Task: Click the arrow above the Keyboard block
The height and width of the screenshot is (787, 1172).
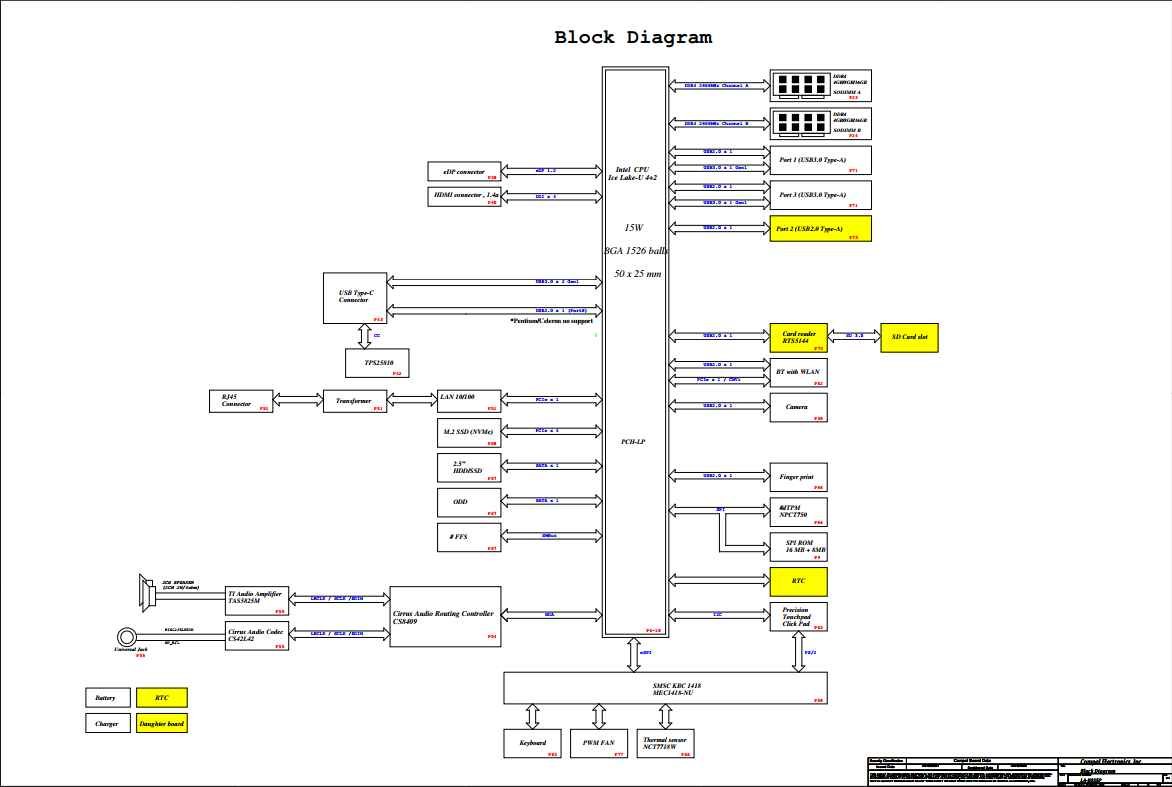Action: point(532,716)
